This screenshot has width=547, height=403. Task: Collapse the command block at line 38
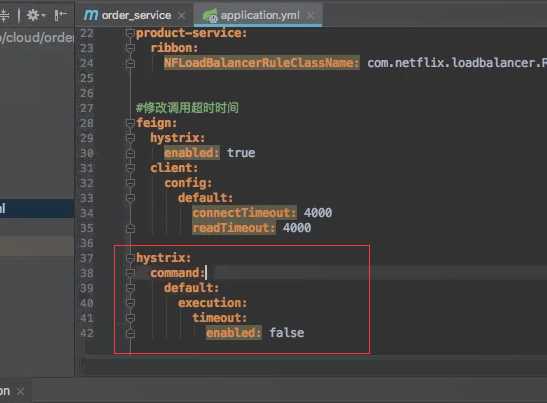click(130, 273)
